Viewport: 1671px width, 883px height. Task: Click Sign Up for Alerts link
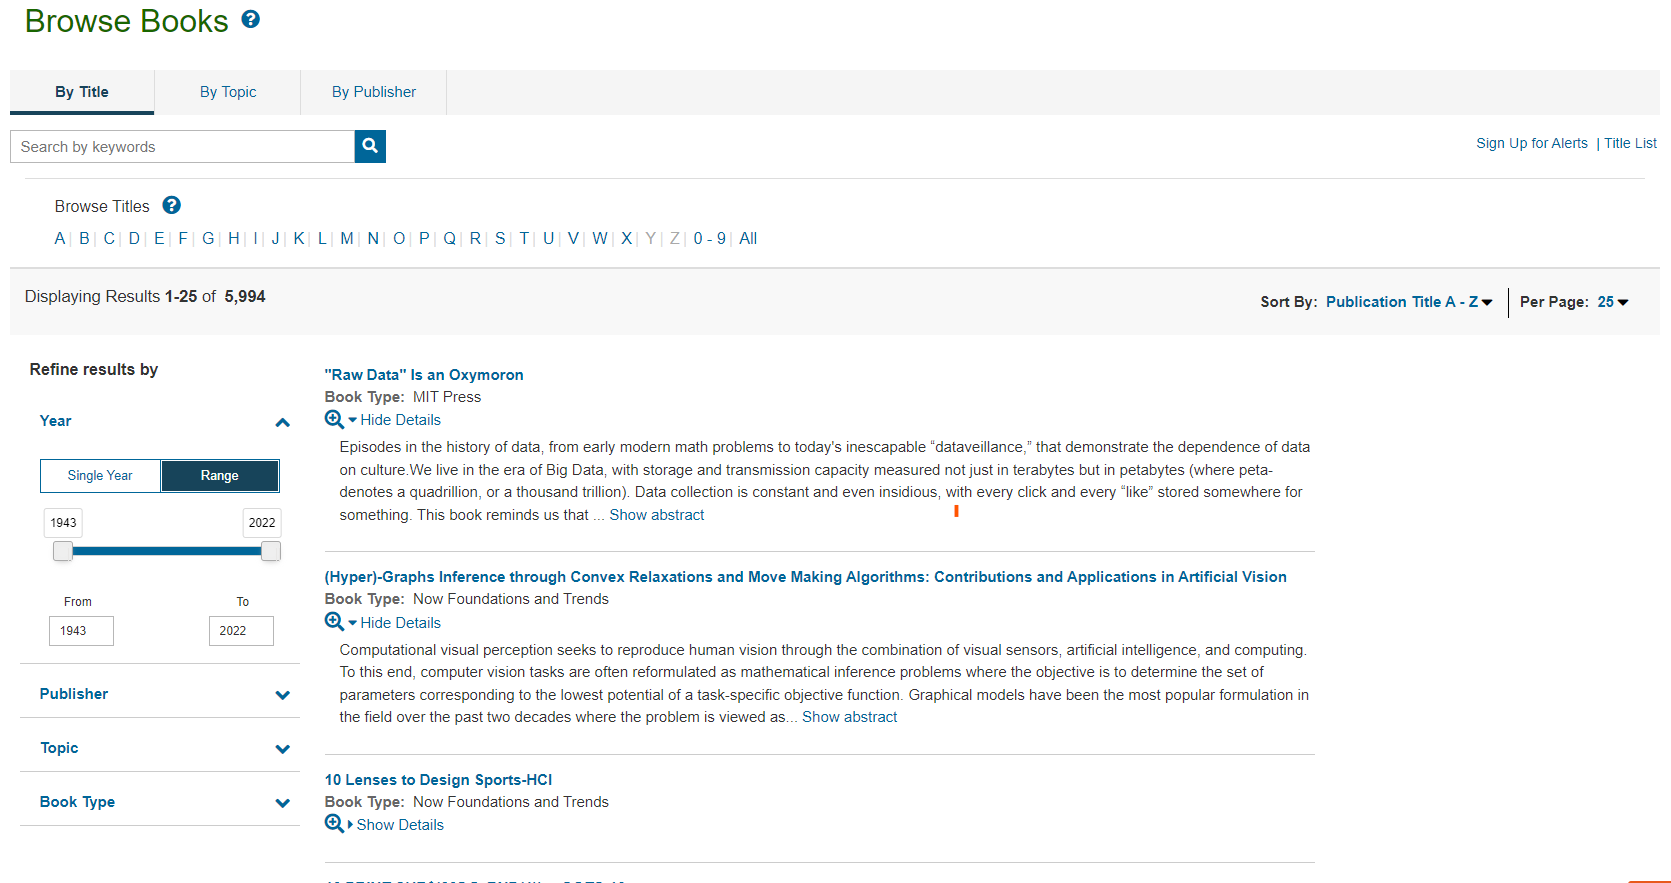coord(1532,143)
